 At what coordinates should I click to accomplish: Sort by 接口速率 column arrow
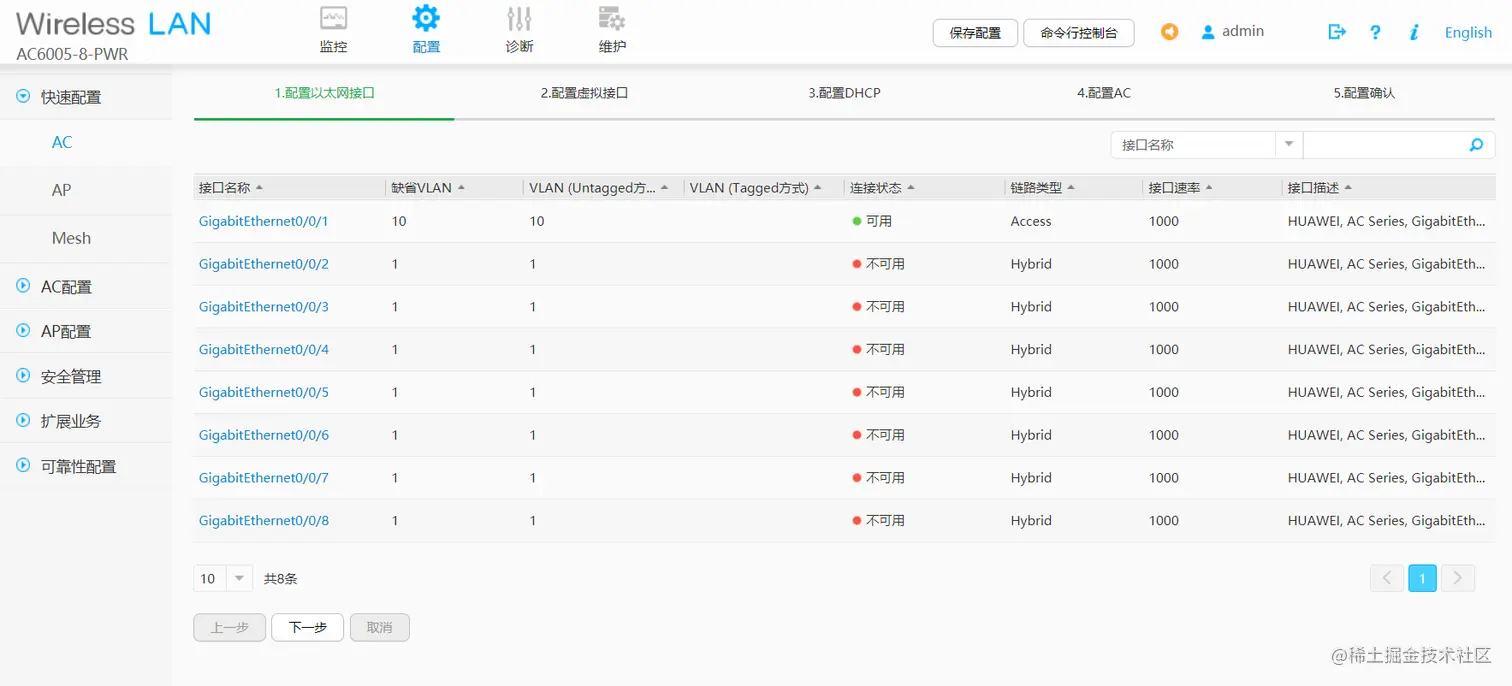pos(1209,187)
